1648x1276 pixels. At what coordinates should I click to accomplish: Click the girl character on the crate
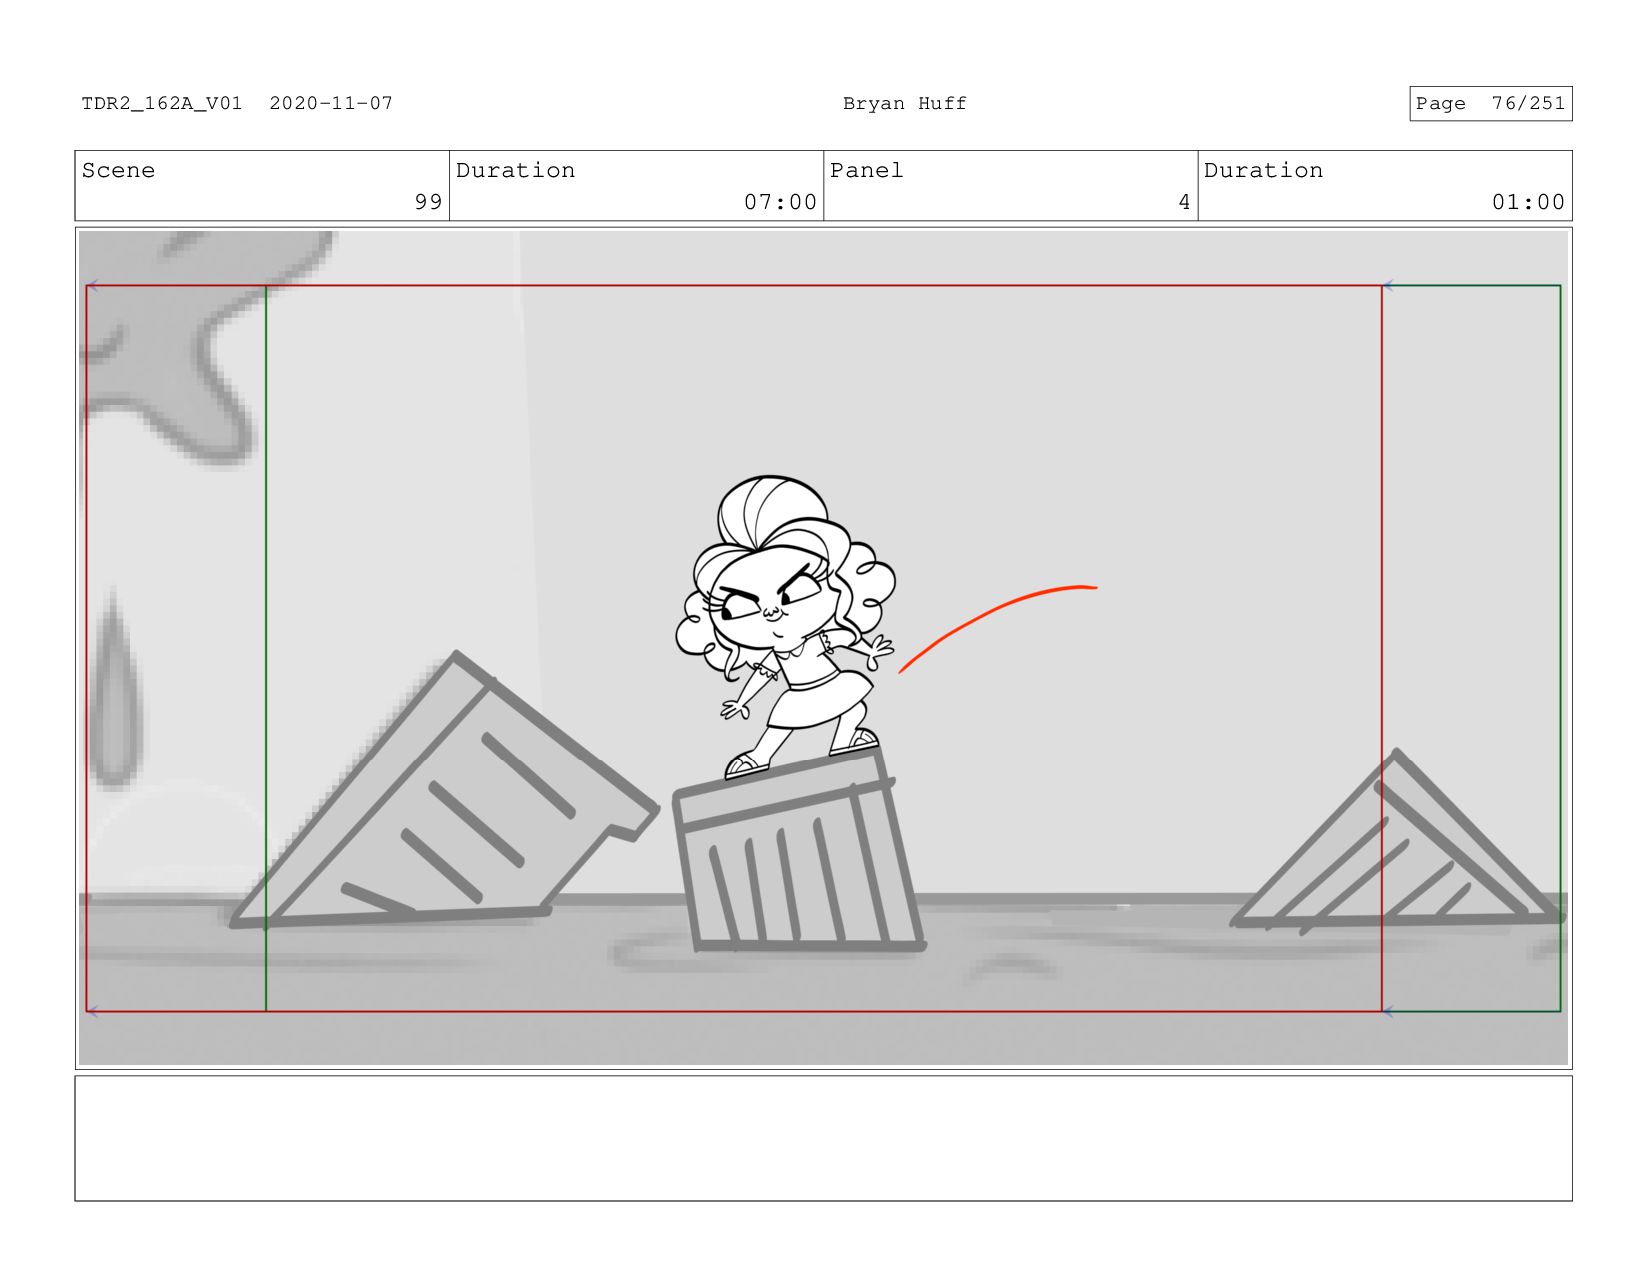point(786,627)
